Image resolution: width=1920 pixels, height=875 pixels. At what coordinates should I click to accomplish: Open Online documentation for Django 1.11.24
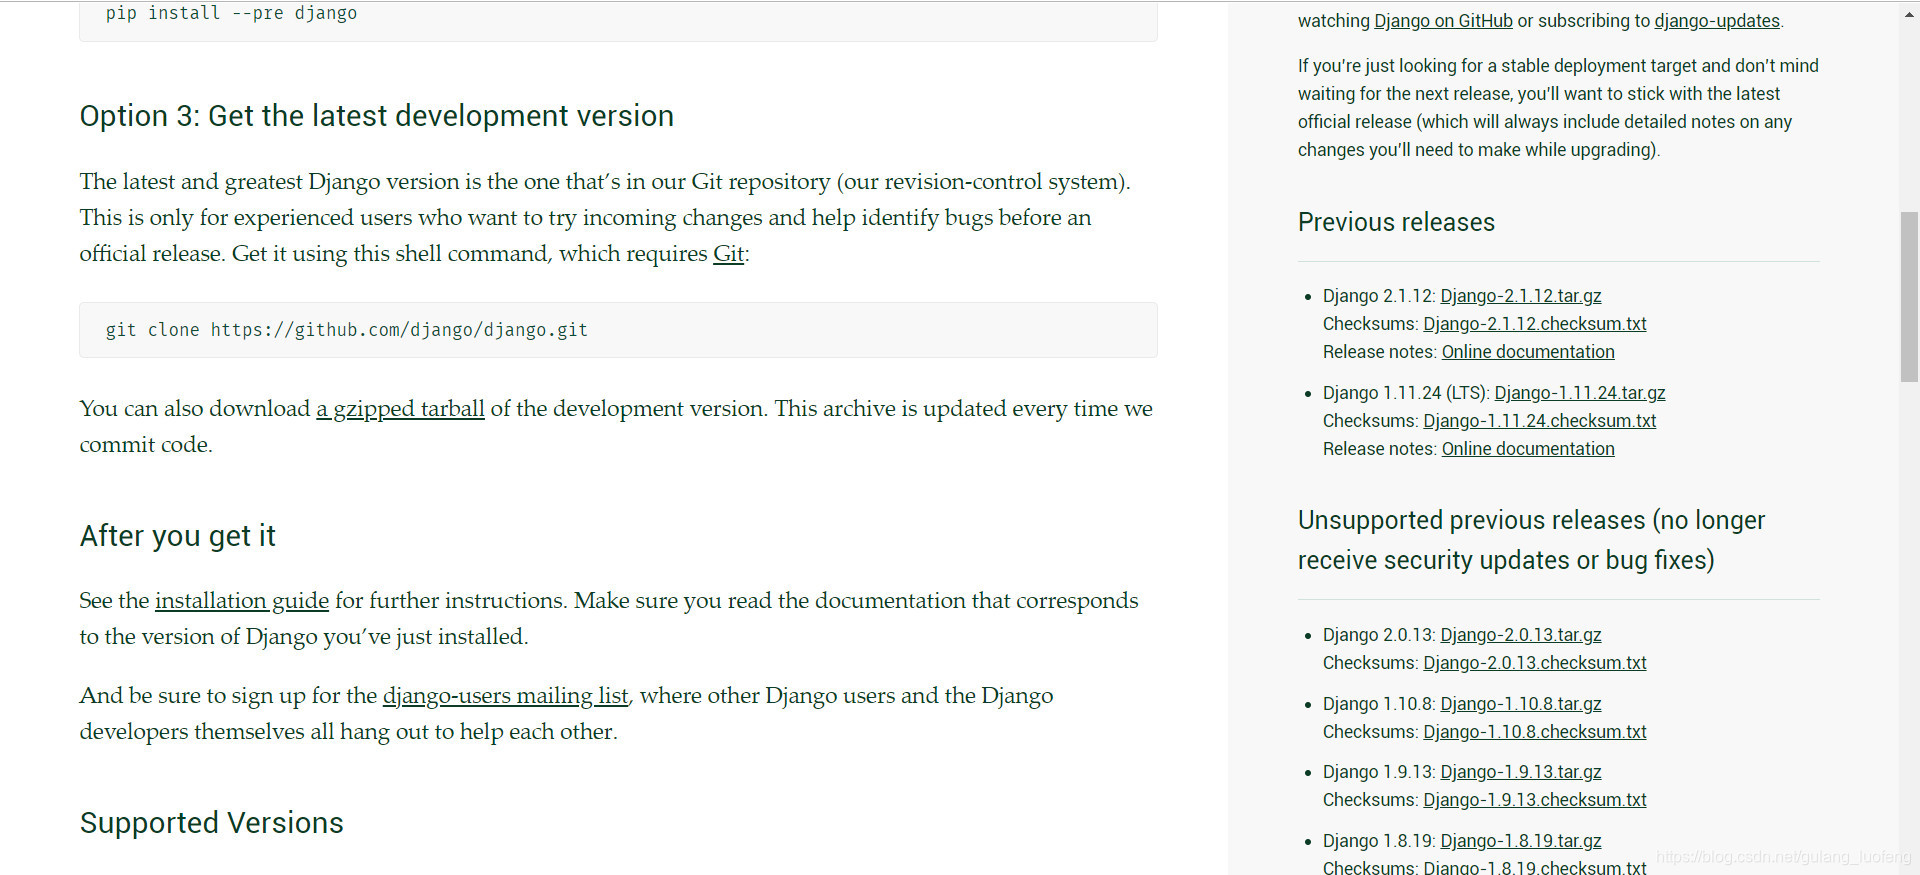click(x=1528, y=449)
